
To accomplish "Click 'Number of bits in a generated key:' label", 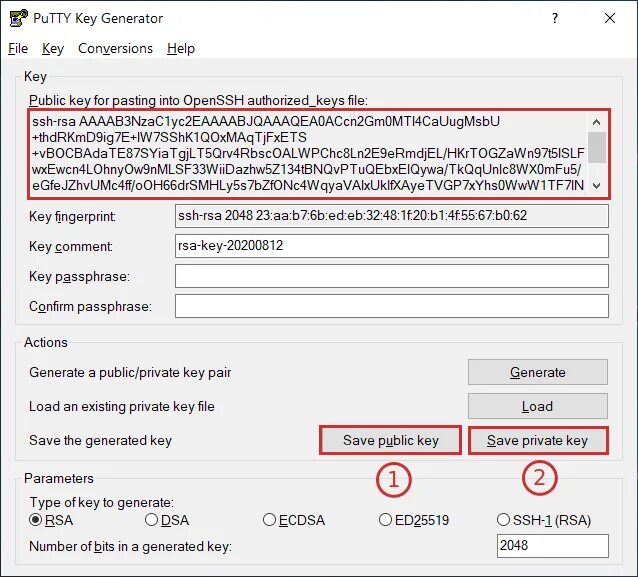I will coord(130,546).
